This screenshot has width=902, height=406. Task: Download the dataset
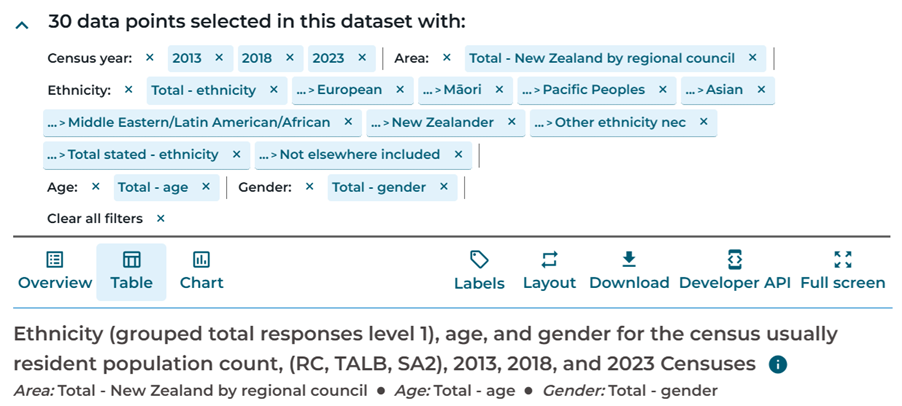[x=628, y=271]
